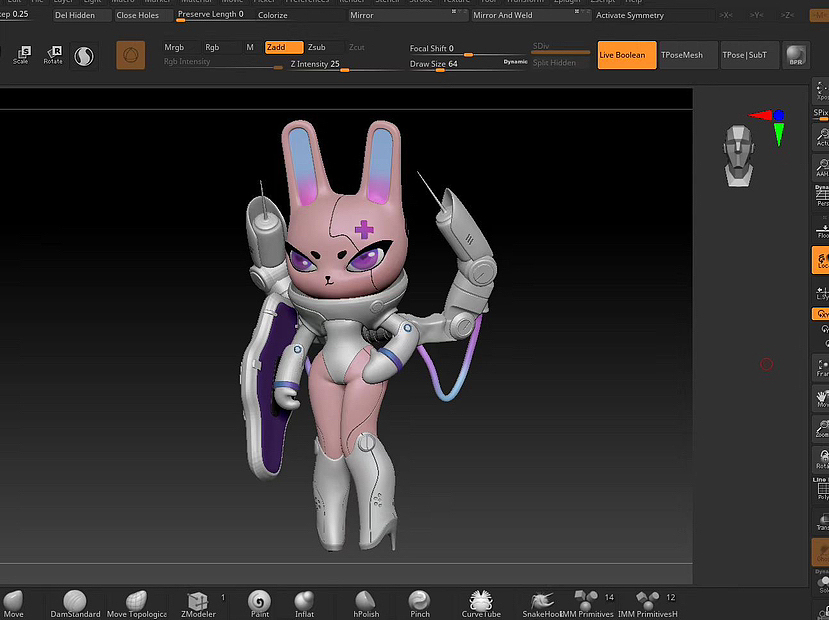Adjust the SPix slider
This screenshot has height=620, width=829.
[821, 114]
